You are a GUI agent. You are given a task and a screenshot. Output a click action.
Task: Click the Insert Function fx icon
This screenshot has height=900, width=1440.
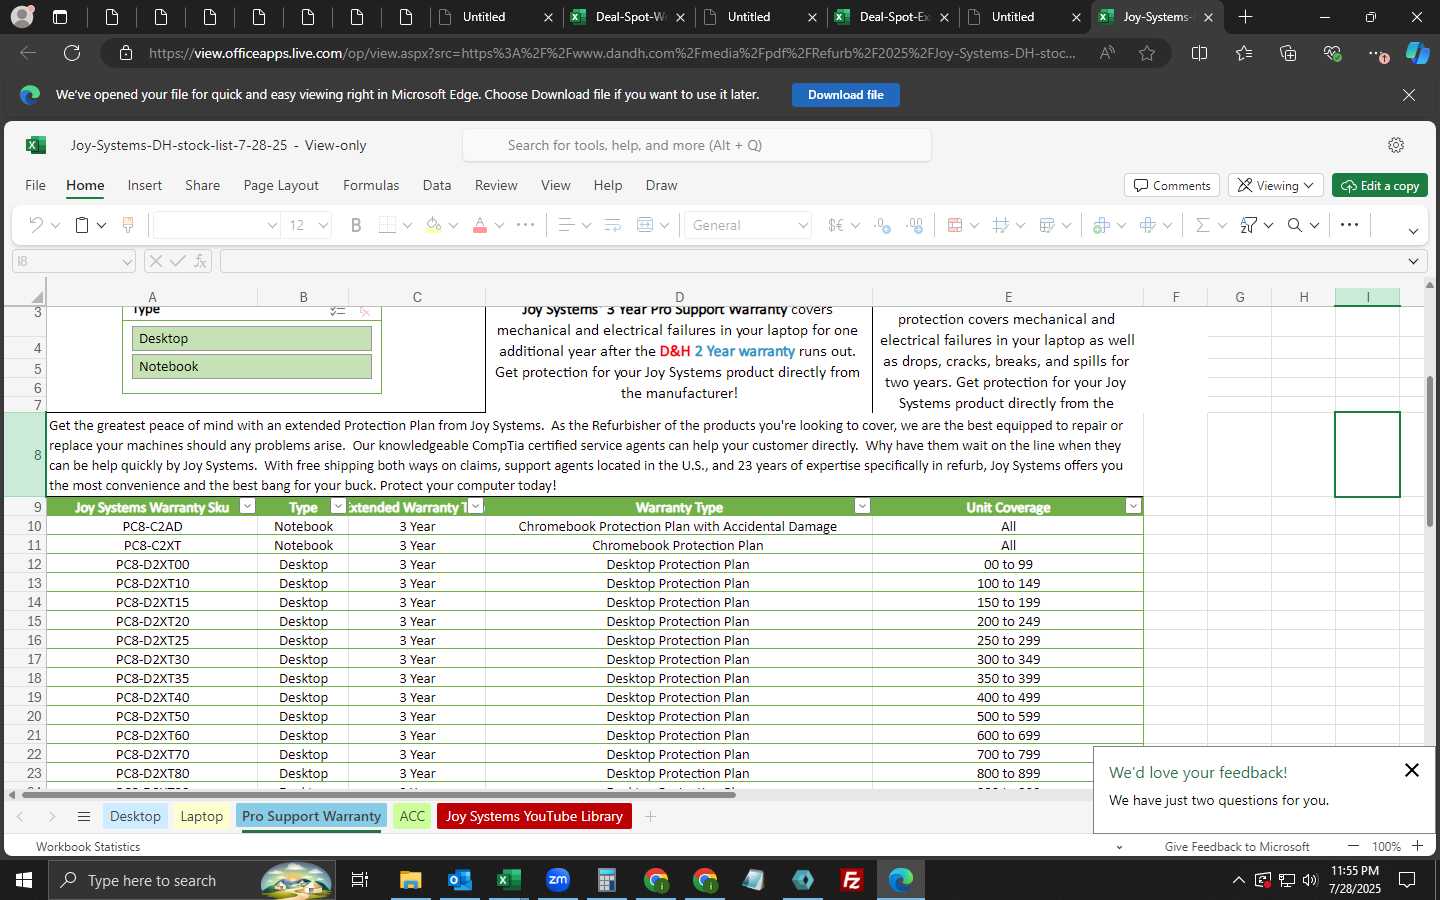point(201,261)
